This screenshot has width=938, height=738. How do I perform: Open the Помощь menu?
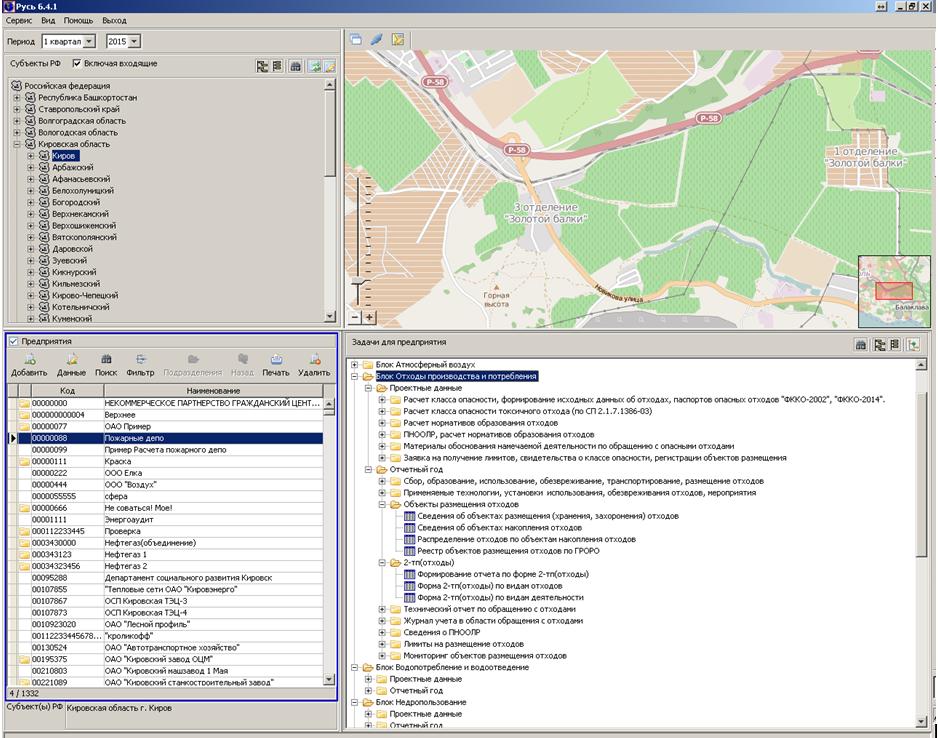tap(78, 20)
